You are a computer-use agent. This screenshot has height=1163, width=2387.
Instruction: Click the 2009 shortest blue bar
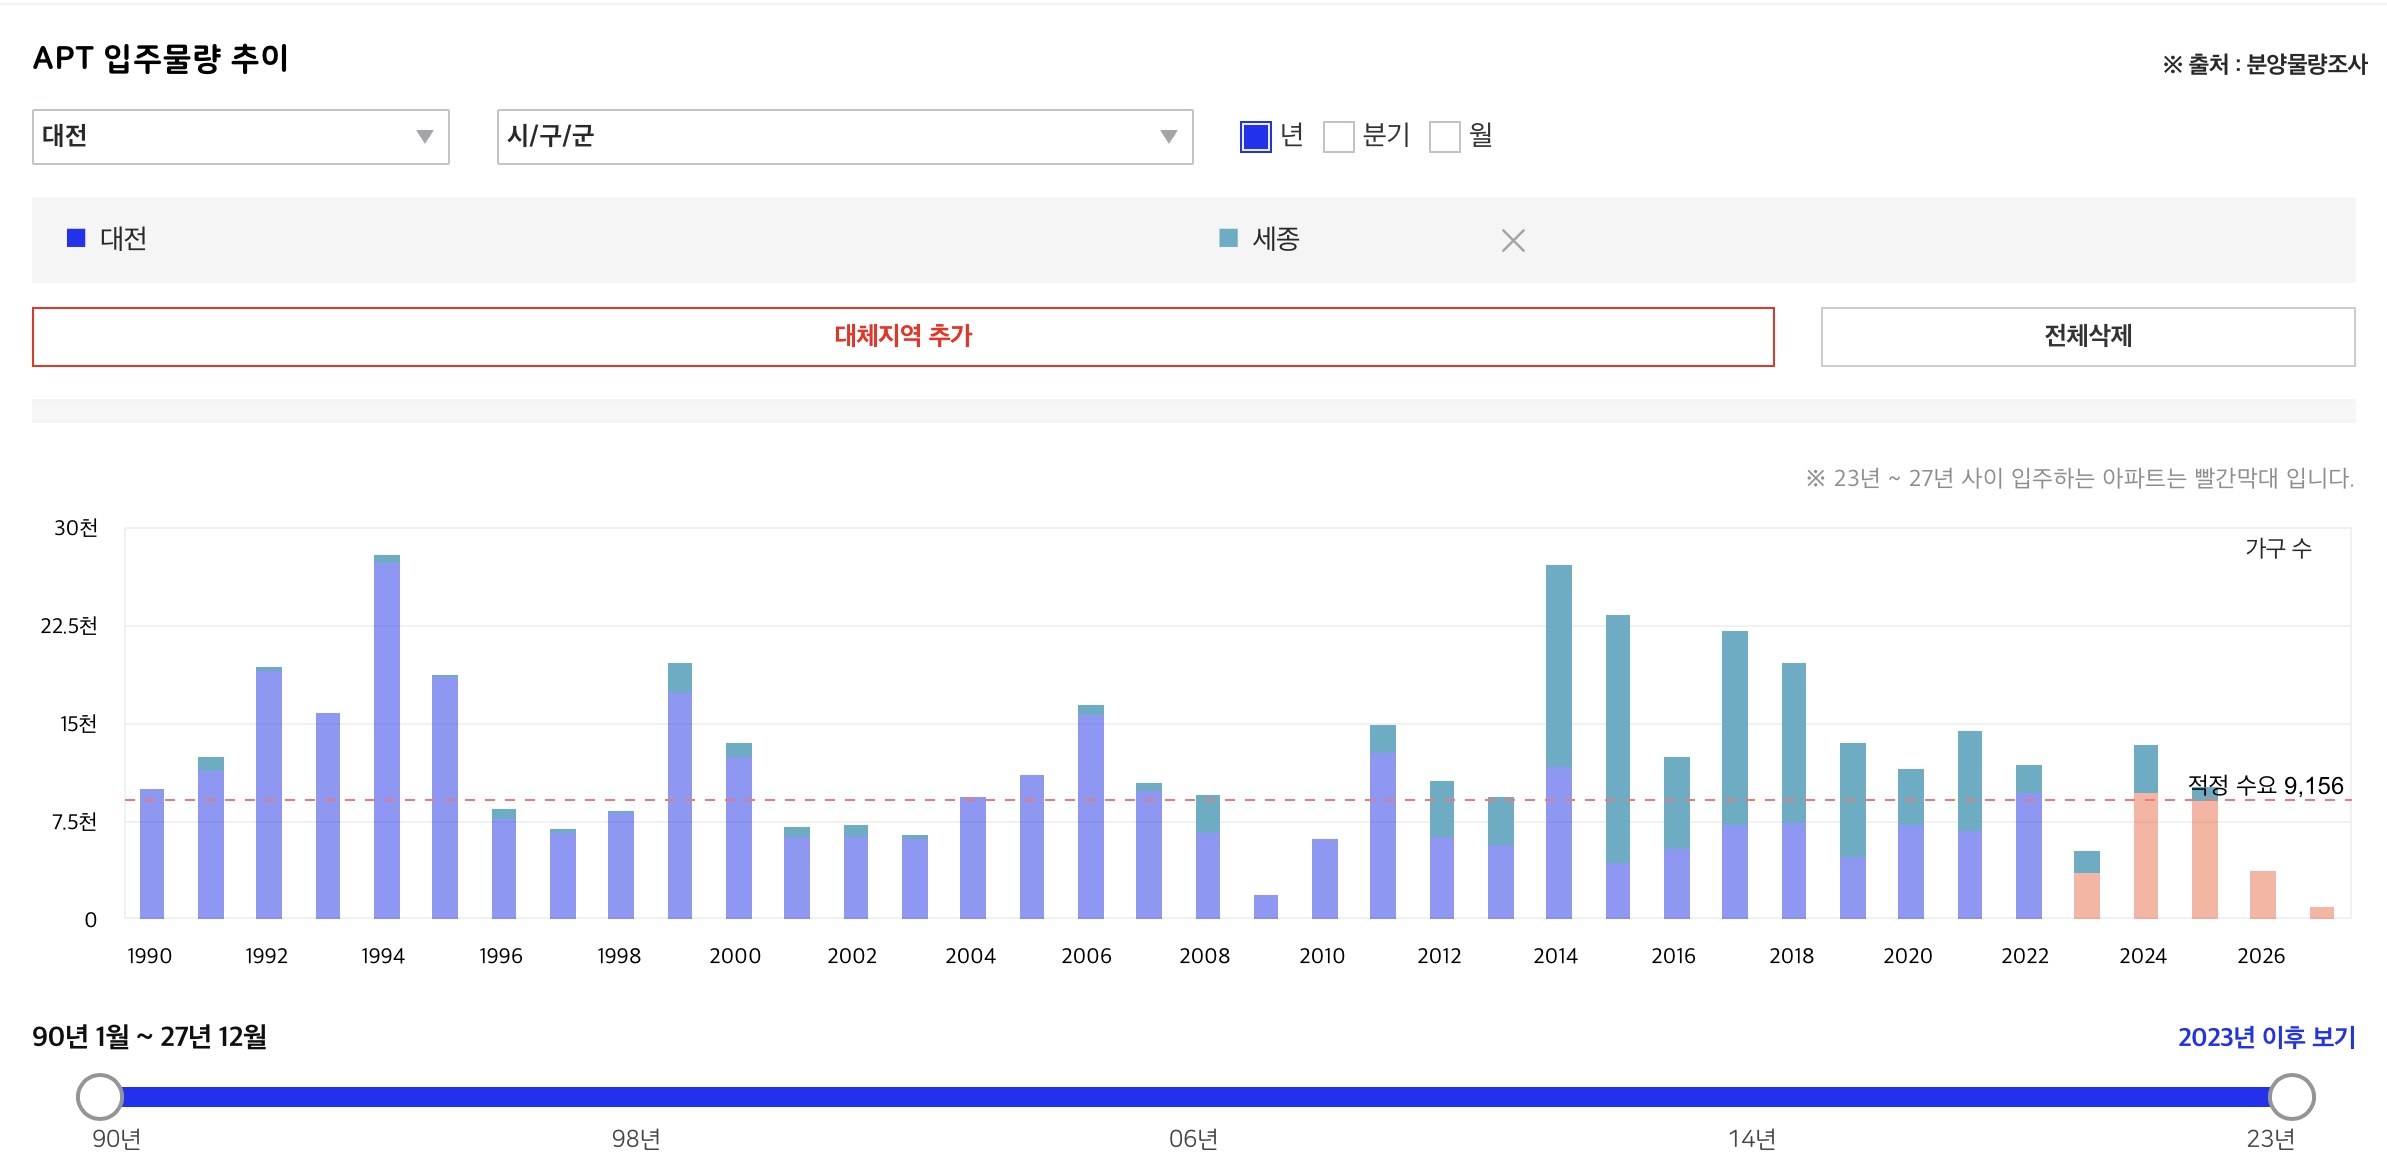point(1265,906)
